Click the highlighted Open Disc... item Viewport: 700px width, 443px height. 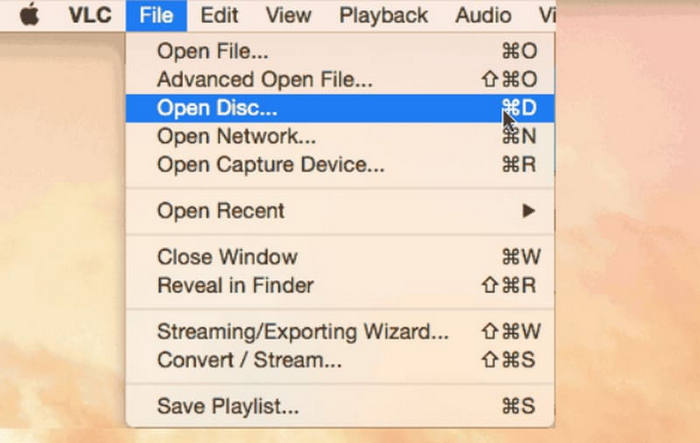tap(340, 108)
